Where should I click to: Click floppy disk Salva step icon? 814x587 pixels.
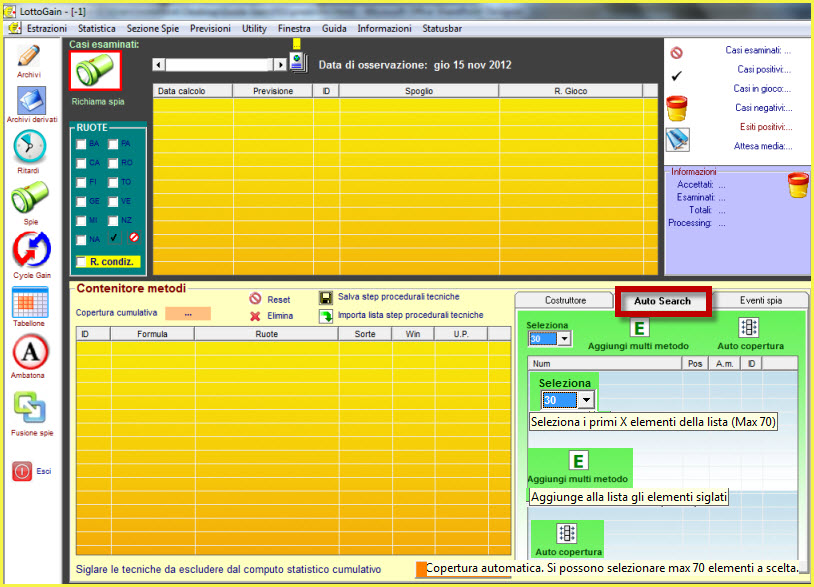pos(325,297)
